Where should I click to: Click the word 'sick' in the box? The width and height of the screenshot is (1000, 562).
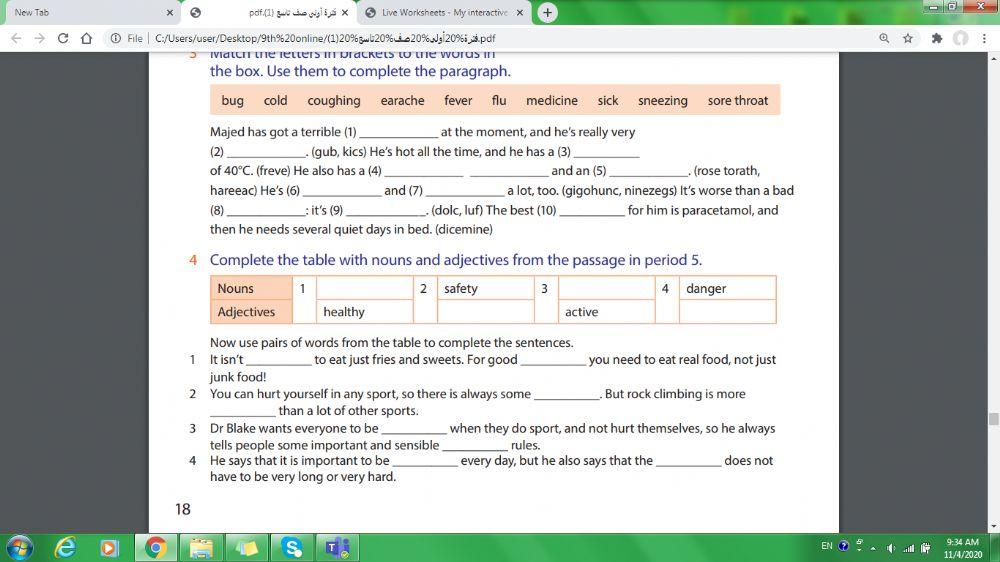[608, 101]
